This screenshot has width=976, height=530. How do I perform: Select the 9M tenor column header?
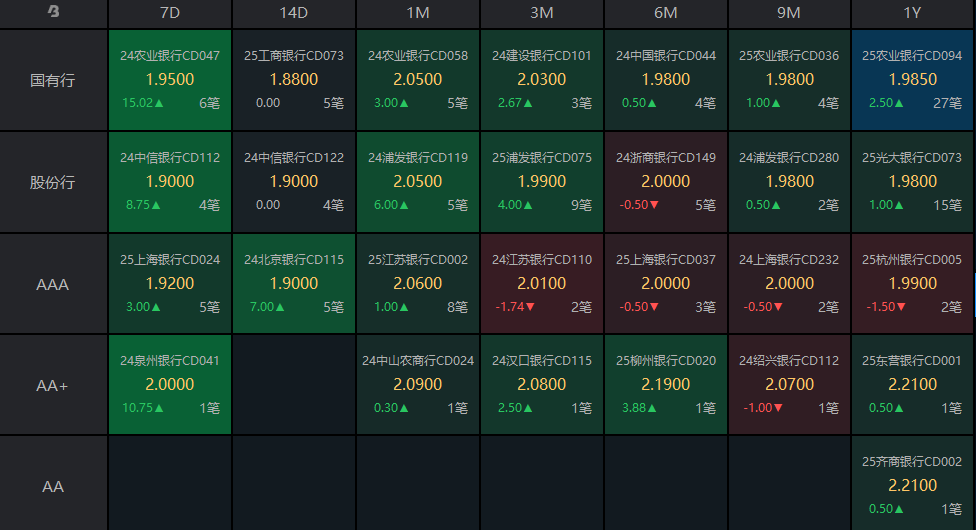[789, 13]
